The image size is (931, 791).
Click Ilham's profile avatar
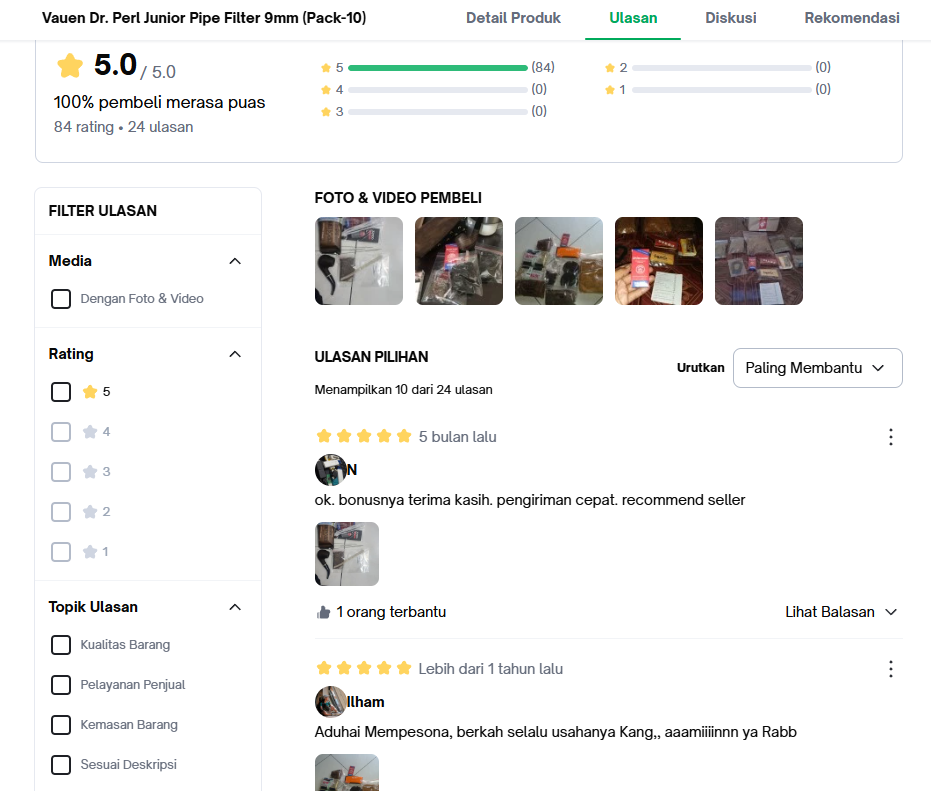[330, 702]
